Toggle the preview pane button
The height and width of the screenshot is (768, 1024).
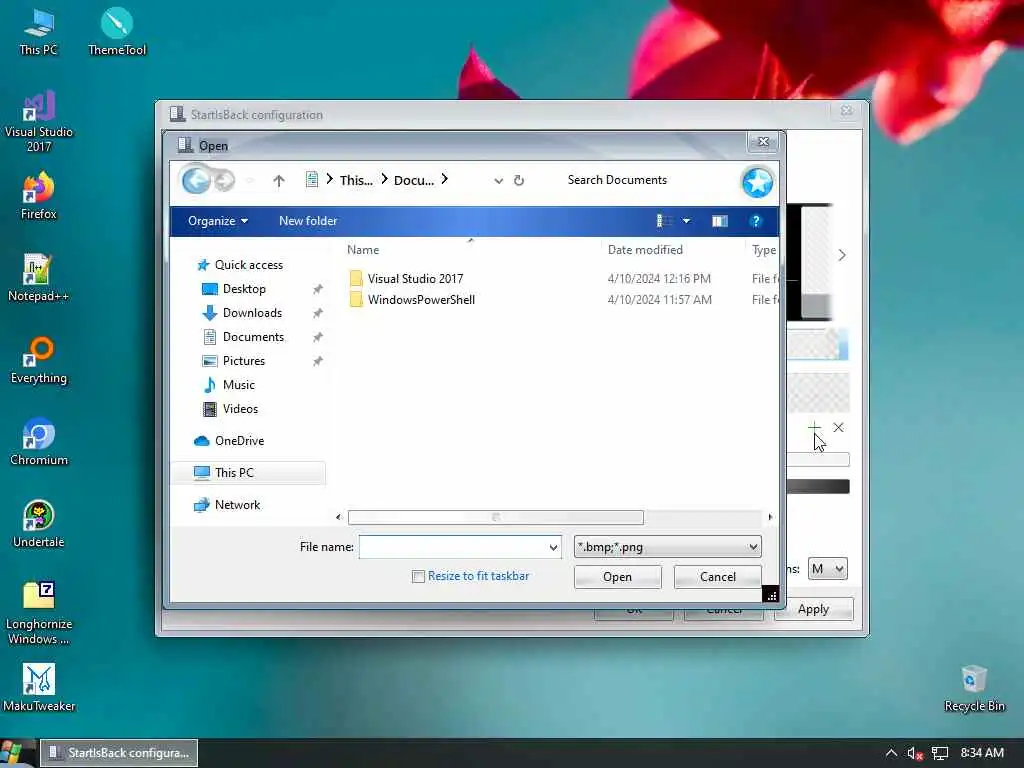click(720, 221)
